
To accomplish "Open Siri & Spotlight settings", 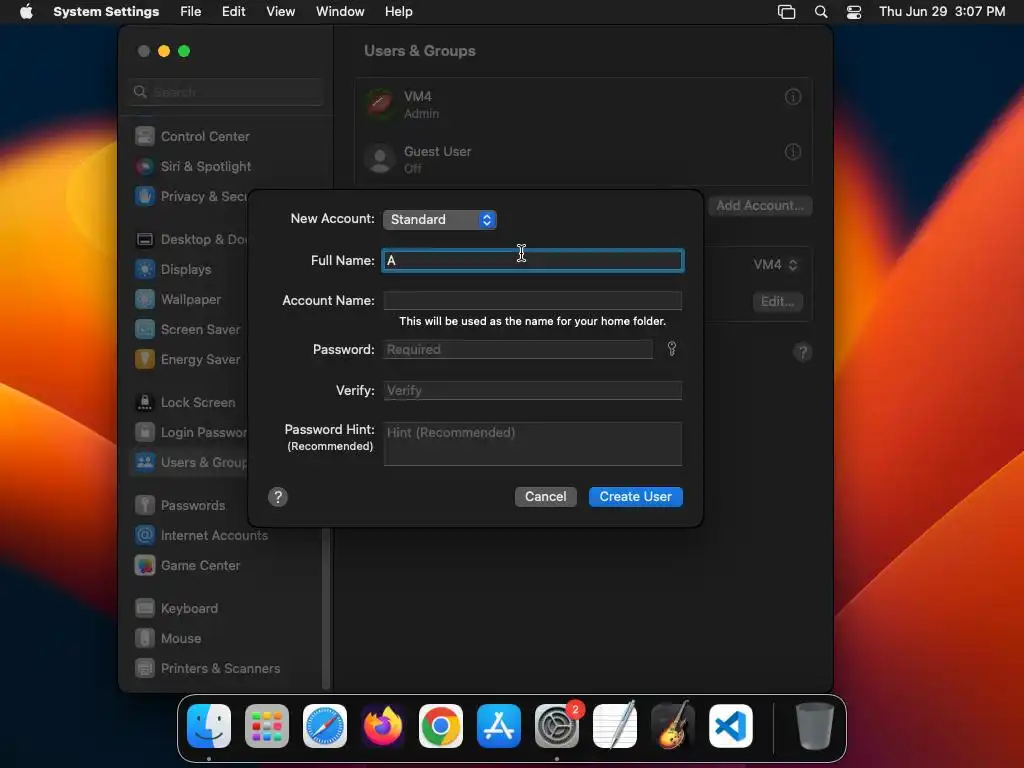I will [x=225, y=167].
